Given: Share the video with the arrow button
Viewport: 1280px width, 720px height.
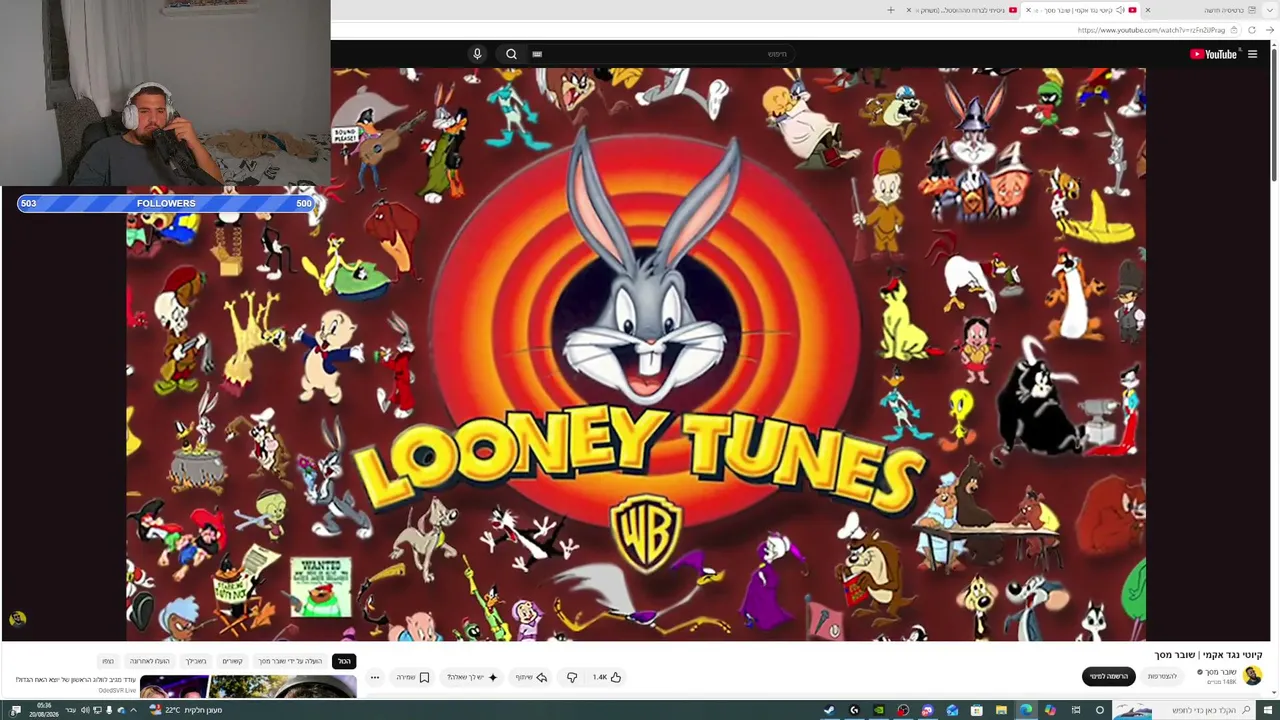Looking at the screenshot, I should point(532,677).
